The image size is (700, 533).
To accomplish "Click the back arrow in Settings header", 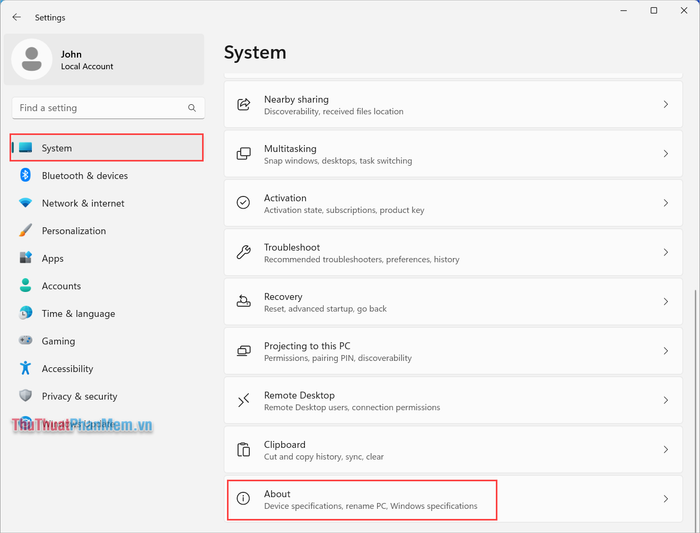I will (17, 17).
